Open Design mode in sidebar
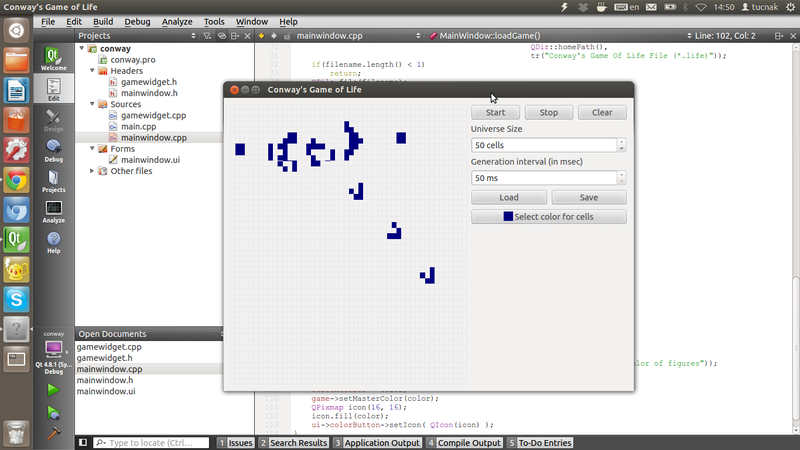Screen dimensions: 800x450 click(54, 120)
